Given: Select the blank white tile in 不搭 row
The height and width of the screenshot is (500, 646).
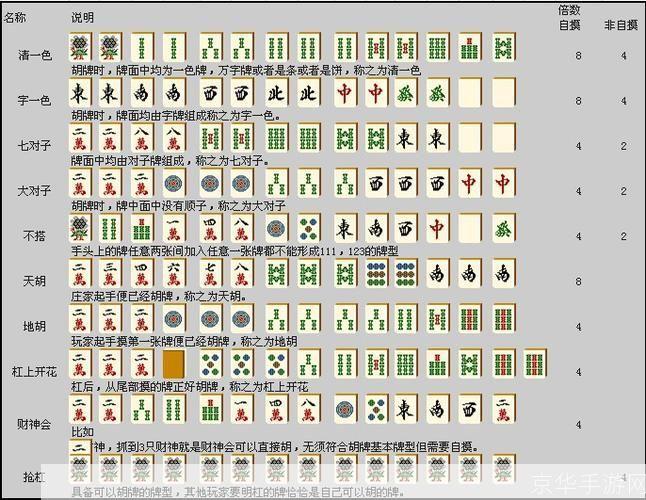Looking at the screenshot, I should point(470,228).
